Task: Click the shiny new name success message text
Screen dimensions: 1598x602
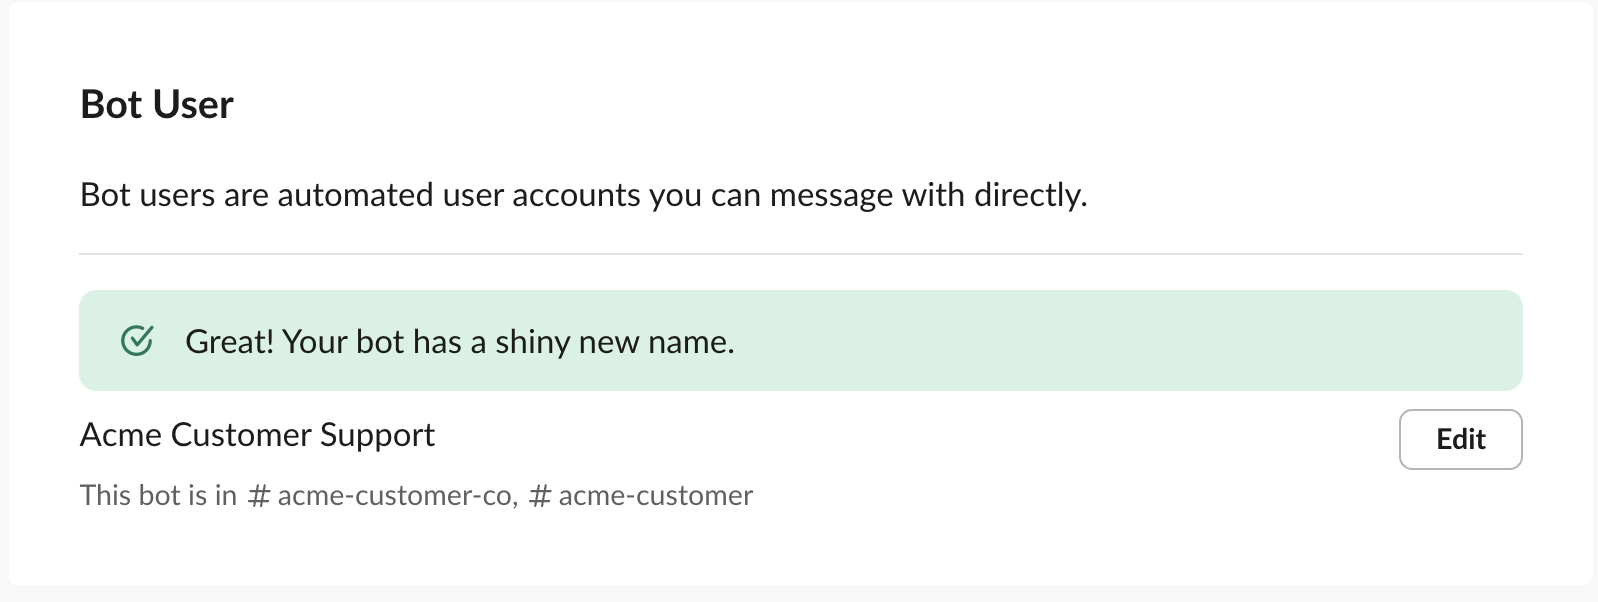Action: click(459, 341)
